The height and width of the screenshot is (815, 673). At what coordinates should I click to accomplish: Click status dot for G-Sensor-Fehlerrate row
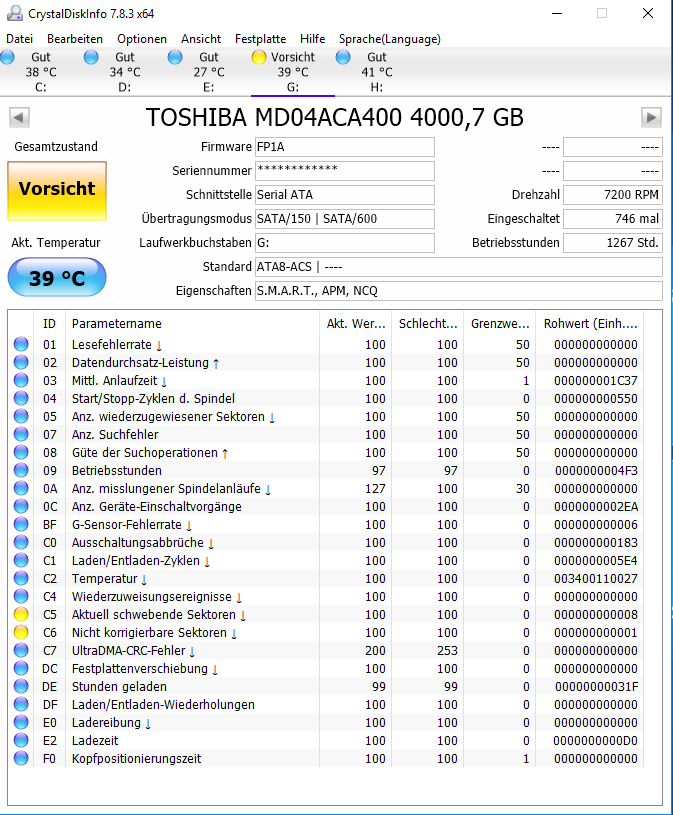tap(21, 524)
